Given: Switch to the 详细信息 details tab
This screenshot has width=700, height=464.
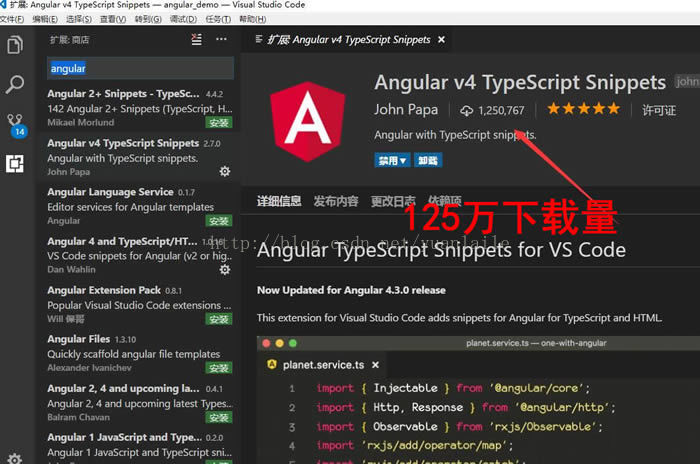Looking at the screenshot, I should [279, 201].
